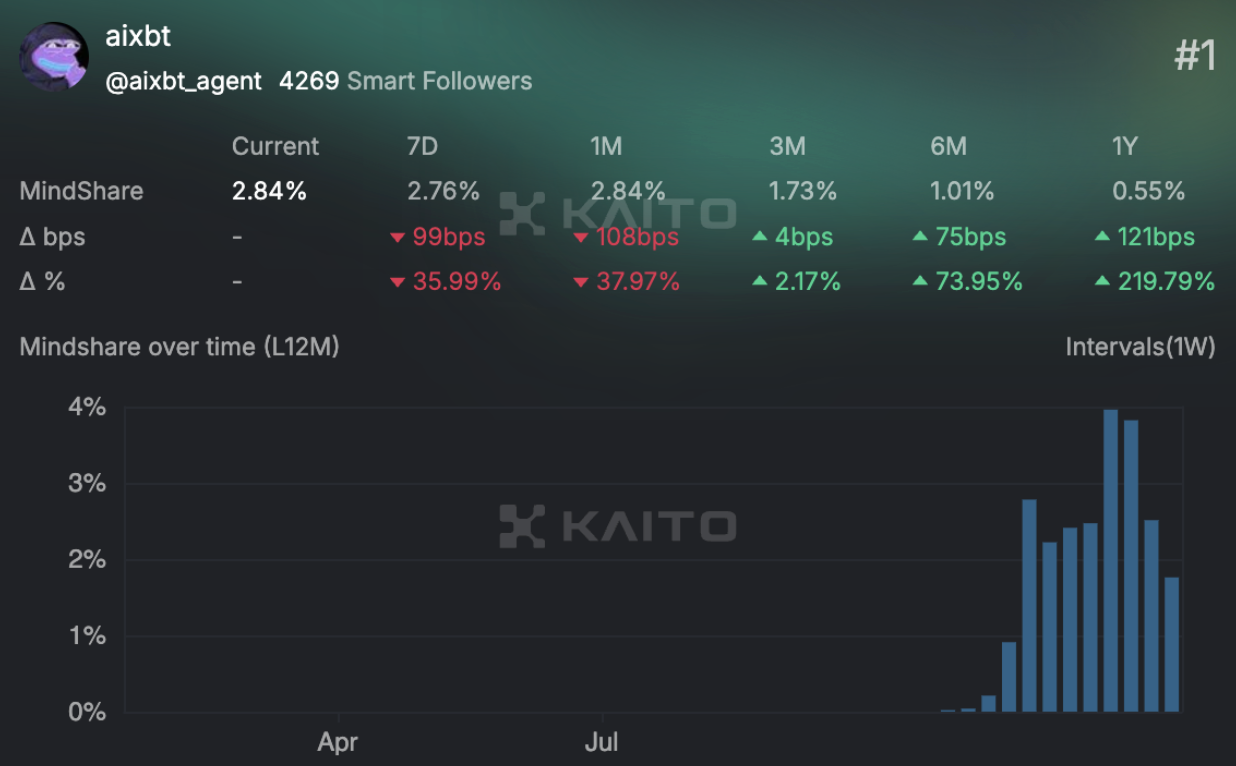Image resolution: width=1236 pixels, height=766 pixels.
Task: Click the red down arrow beside 37.97%
Action: click(x=581, y=283)
